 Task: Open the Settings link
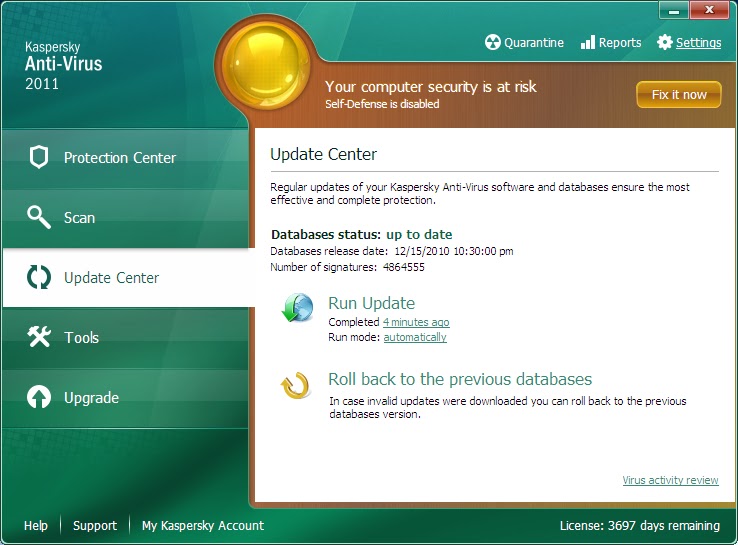pyautogui.click(x=698, y=43)
